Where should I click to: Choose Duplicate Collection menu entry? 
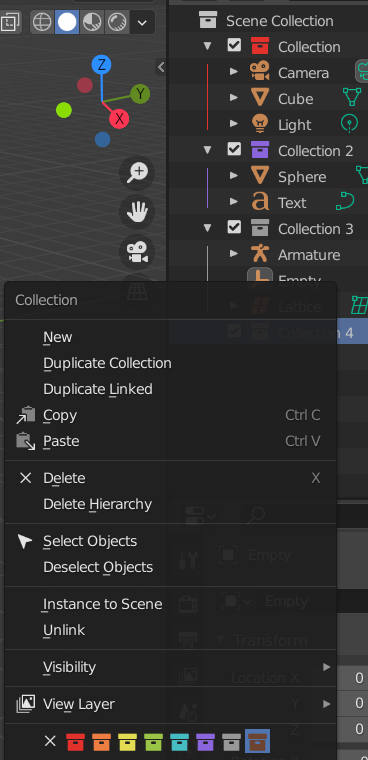tap(170, 363)
